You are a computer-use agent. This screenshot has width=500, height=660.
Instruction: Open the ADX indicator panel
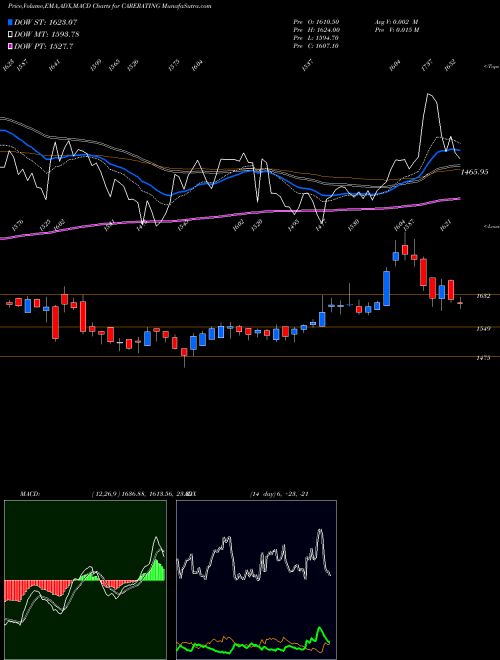click(x=256, y=580)
